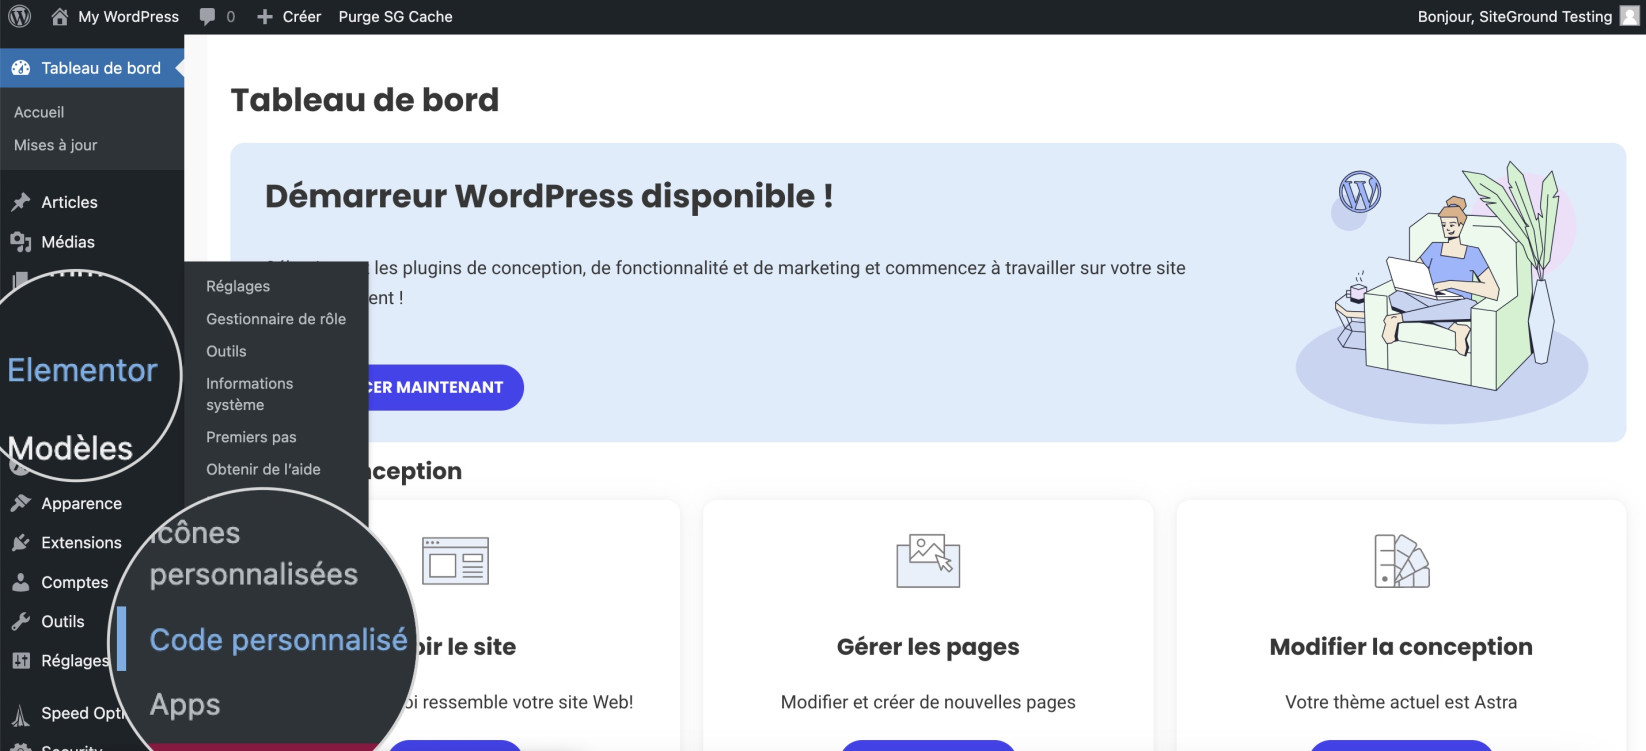Click the Articles pin icon
This screenshot has height=751, width=1646.
tap(21, 202)
